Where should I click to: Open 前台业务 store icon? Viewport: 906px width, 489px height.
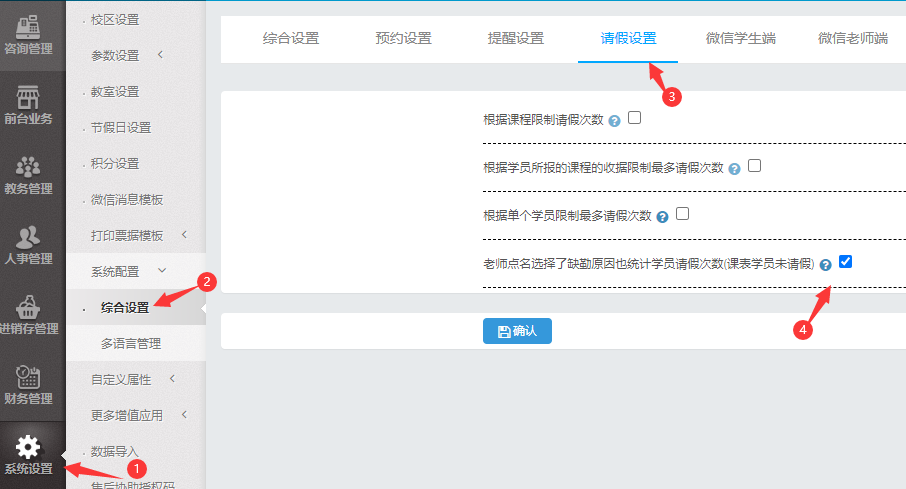[28, 97]
